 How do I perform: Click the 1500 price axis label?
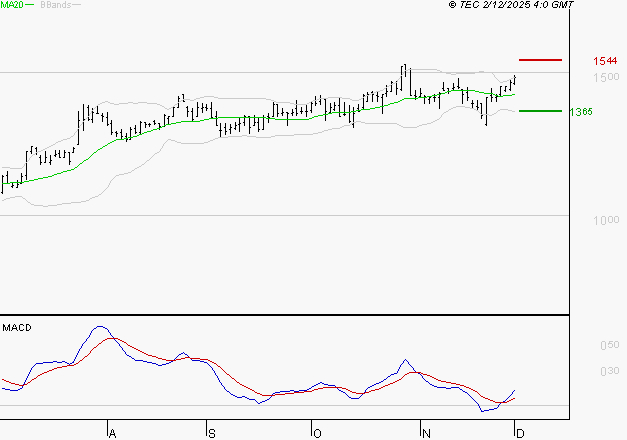606,77
